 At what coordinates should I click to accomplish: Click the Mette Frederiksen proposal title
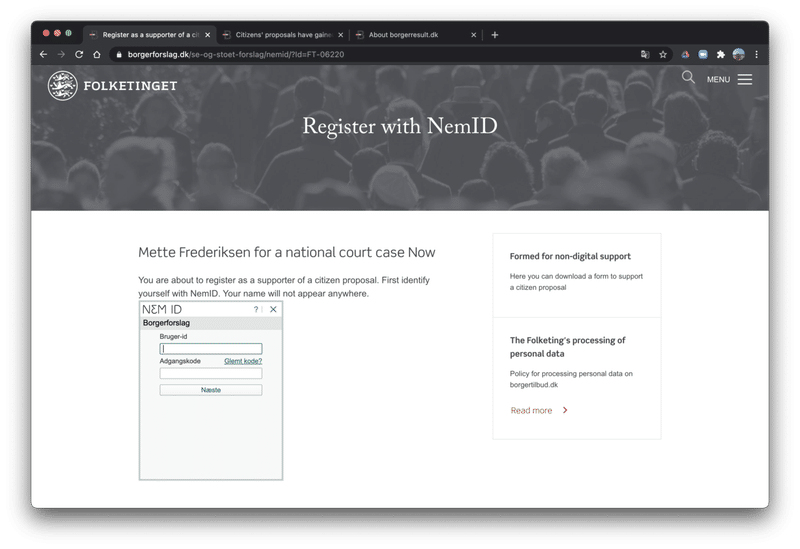pyautogui.click(x=287, y=252)
